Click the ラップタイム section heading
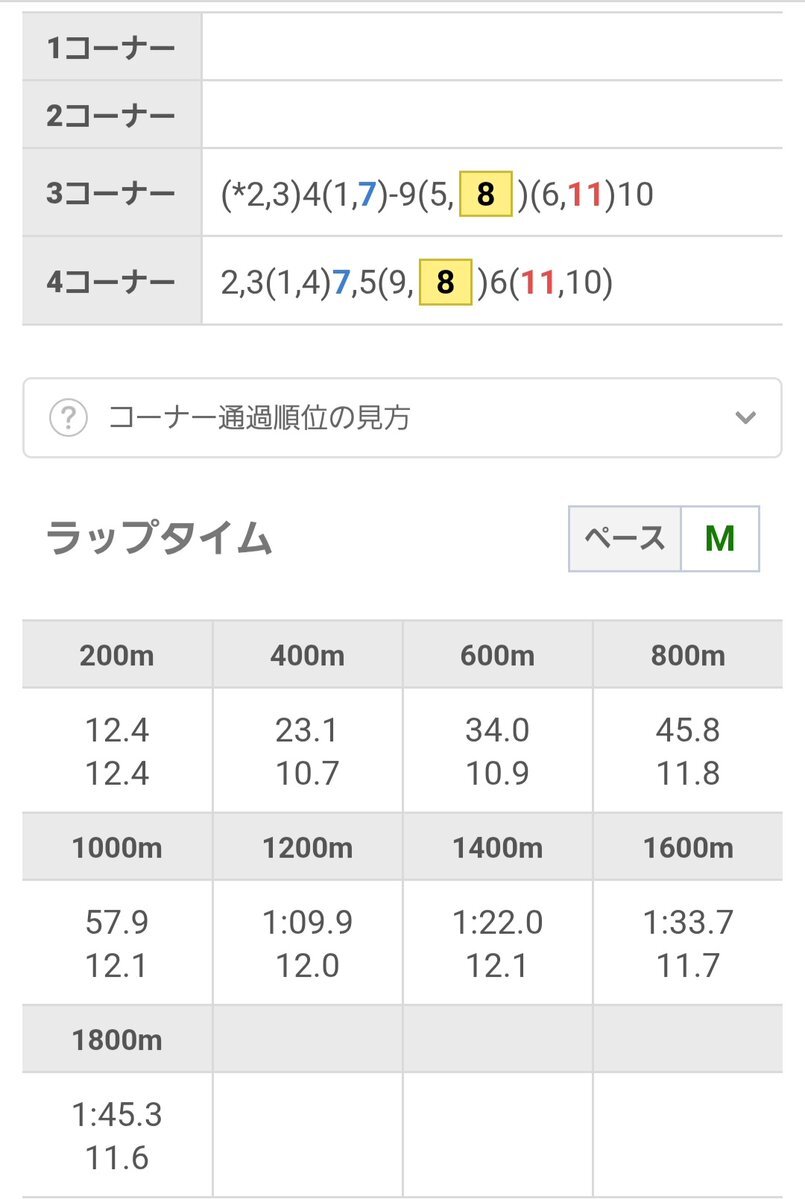The height and width of the screenshot is (1199, 805). [159, 538]
